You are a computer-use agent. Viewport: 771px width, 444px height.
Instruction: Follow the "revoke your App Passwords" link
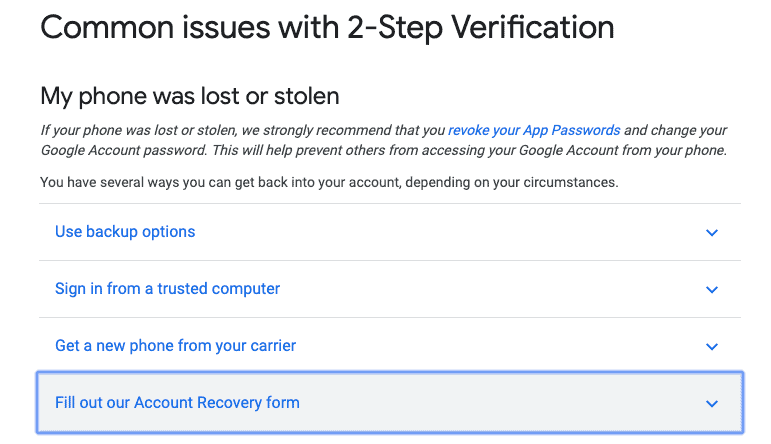[534, 131]
